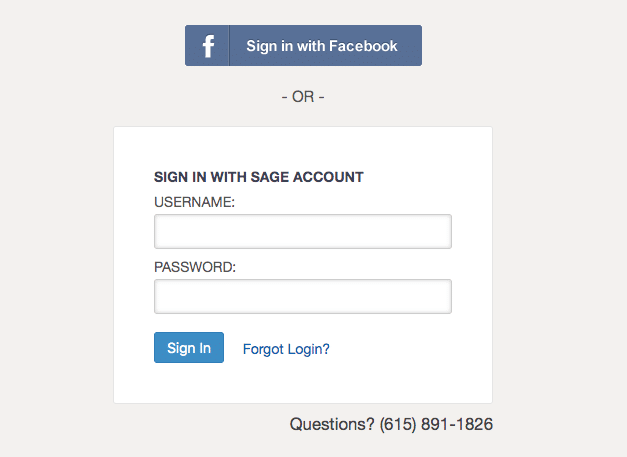Open the Forgot Login? link
The width and height of the screenshot is (627, 457).
point(286,349)
